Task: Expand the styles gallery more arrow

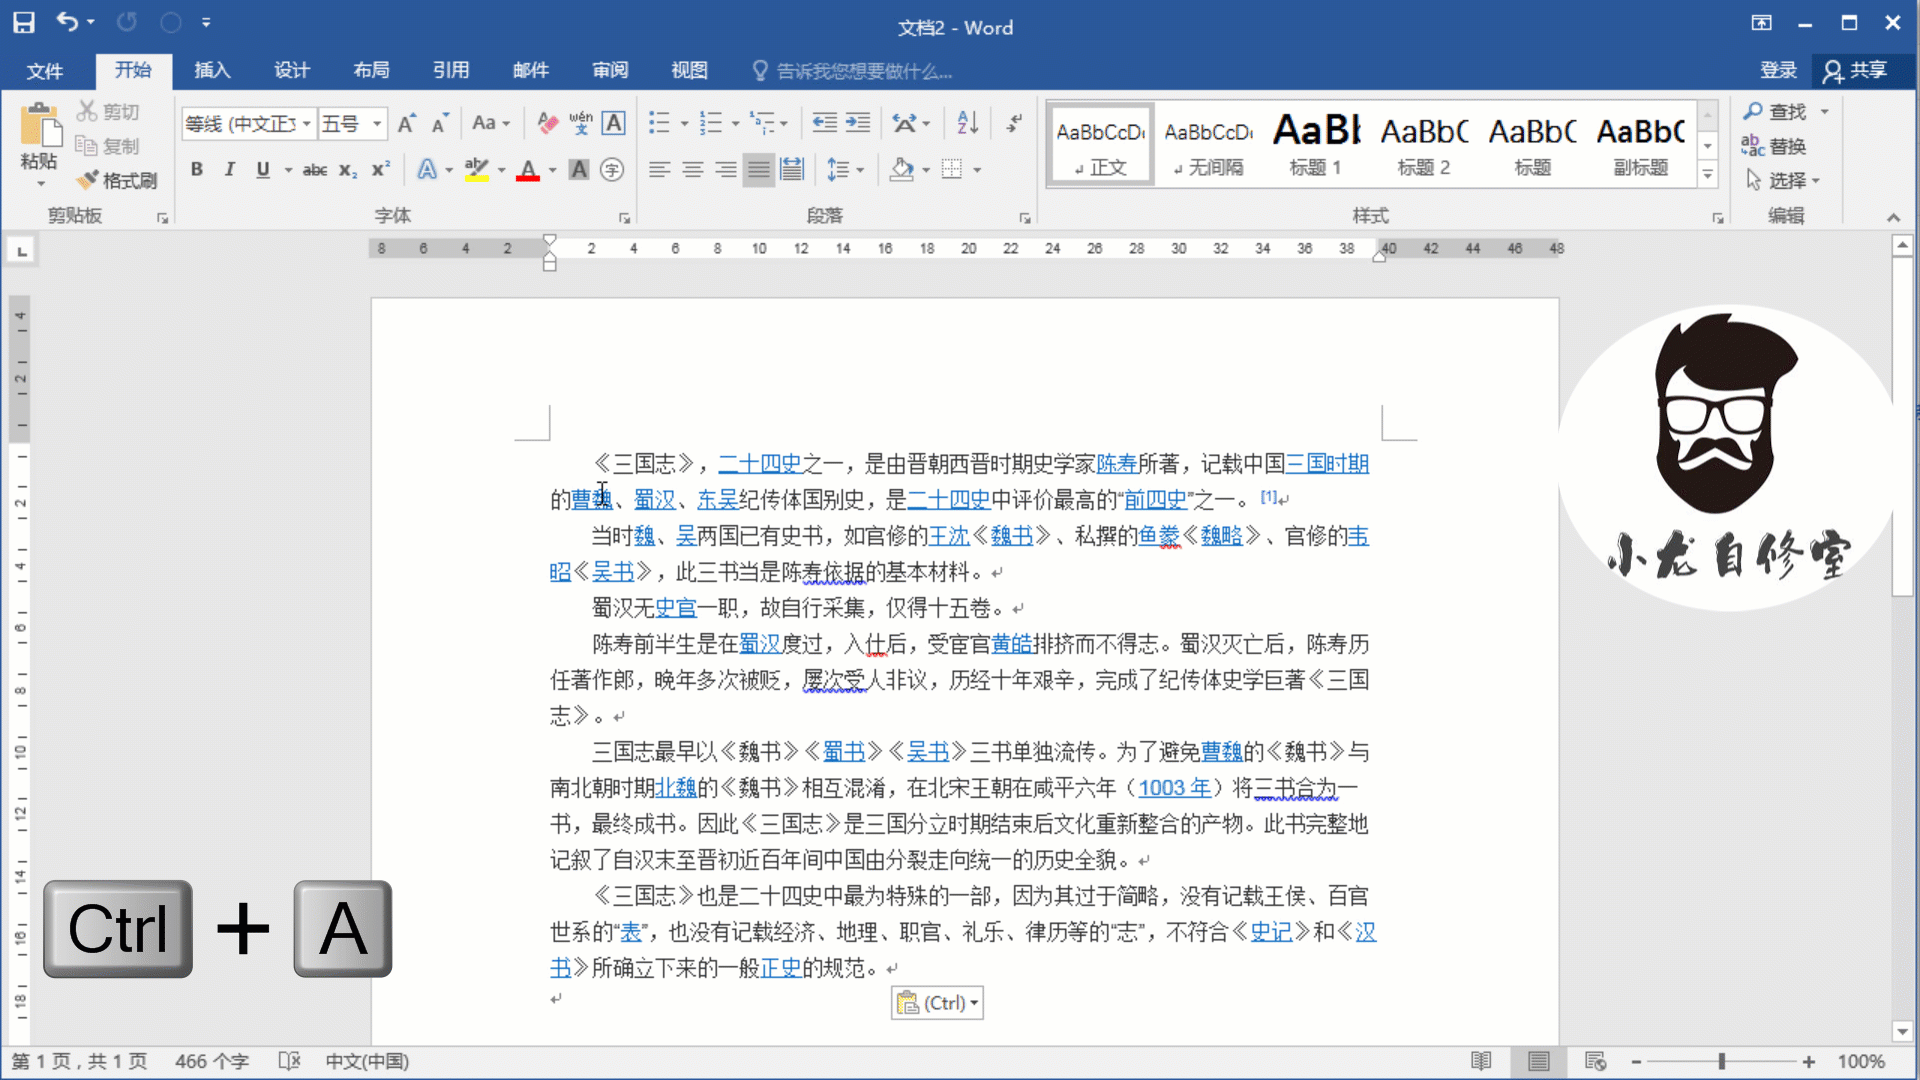Action: (1708, 175)
